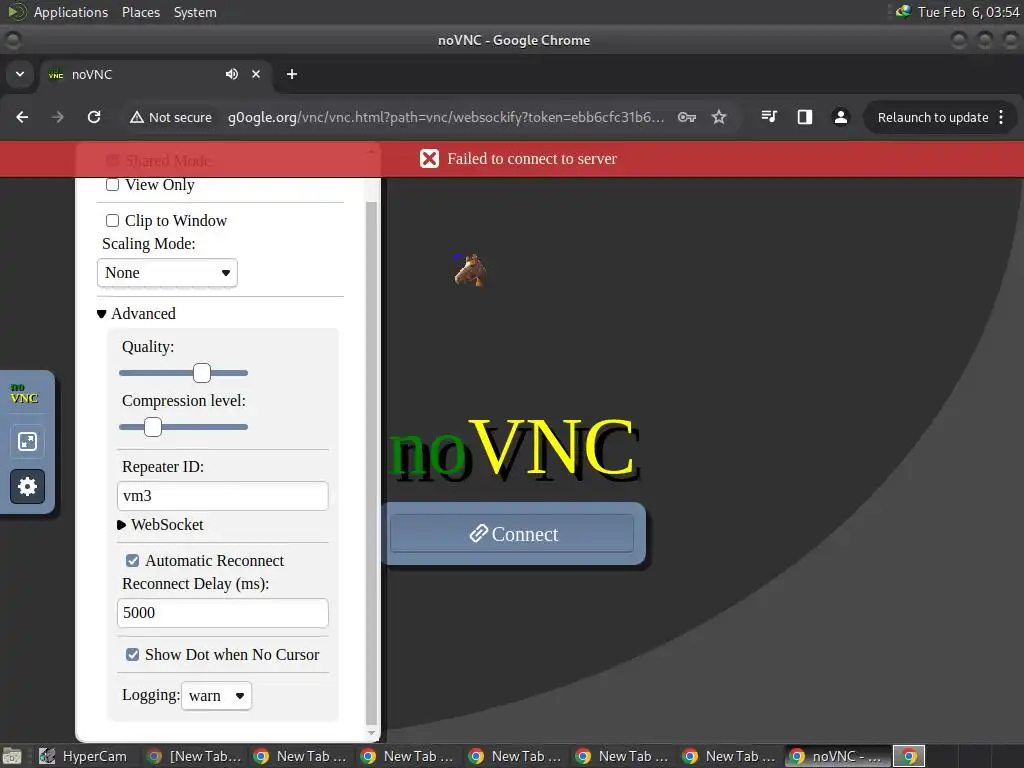Click settings panel scrollbar down arrow
This screenshot has width=1024, height=768.
(x=372, y=733)
